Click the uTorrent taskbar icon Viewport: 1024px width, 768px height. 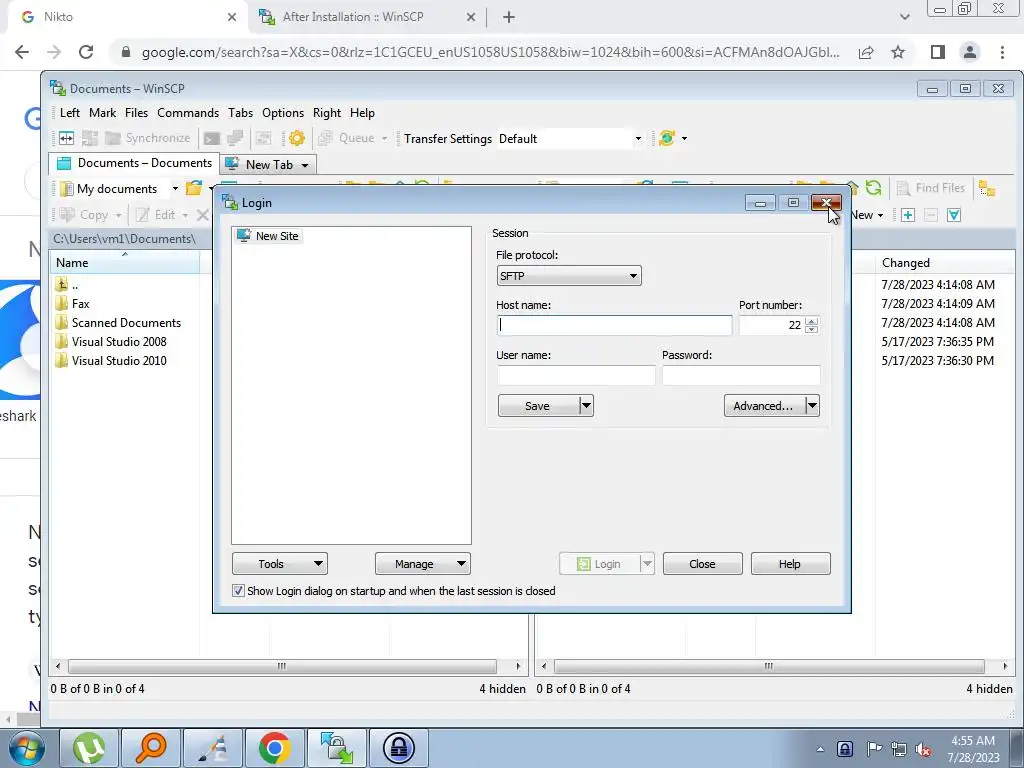pos(88,748)
